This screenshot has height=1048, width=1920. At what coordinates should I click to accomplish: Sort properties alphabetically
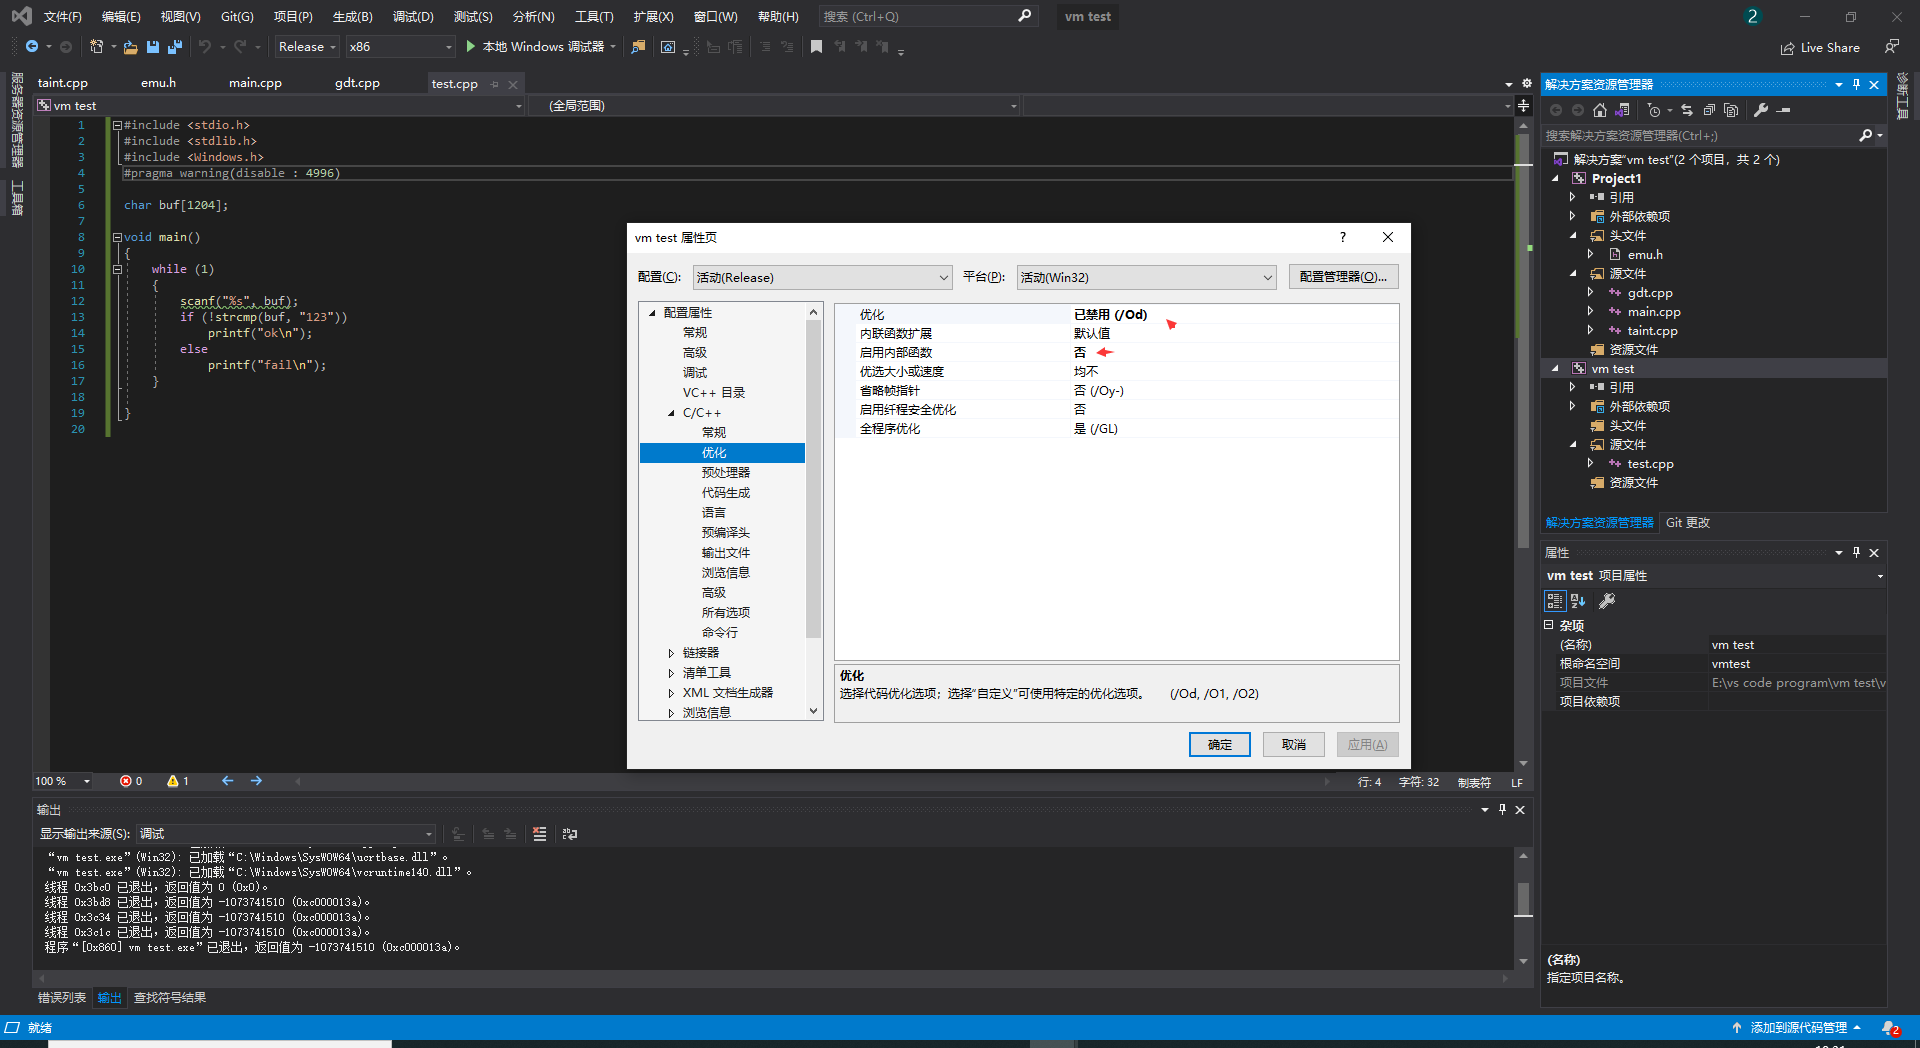(x=1578, y=601)
